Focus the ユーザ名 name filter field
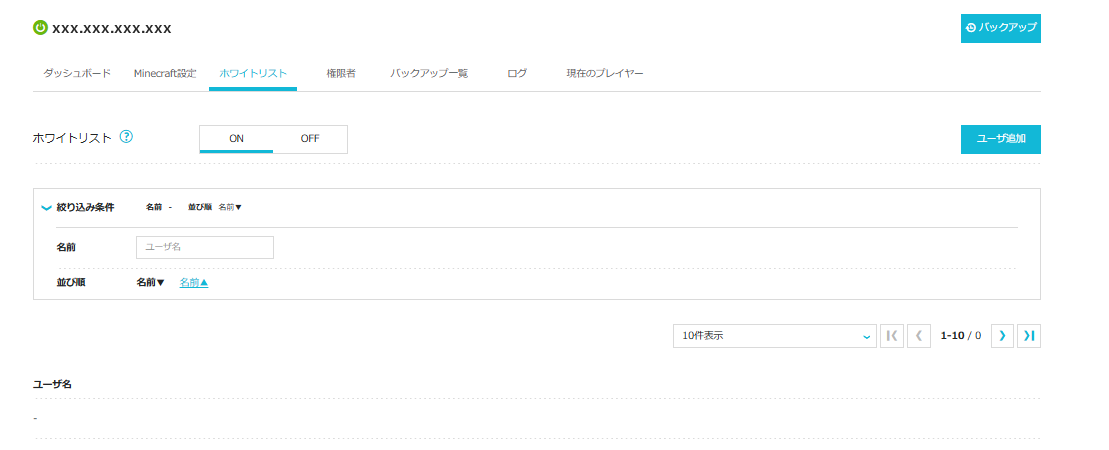Screen dimensions: 1109x450 (204, 247)
